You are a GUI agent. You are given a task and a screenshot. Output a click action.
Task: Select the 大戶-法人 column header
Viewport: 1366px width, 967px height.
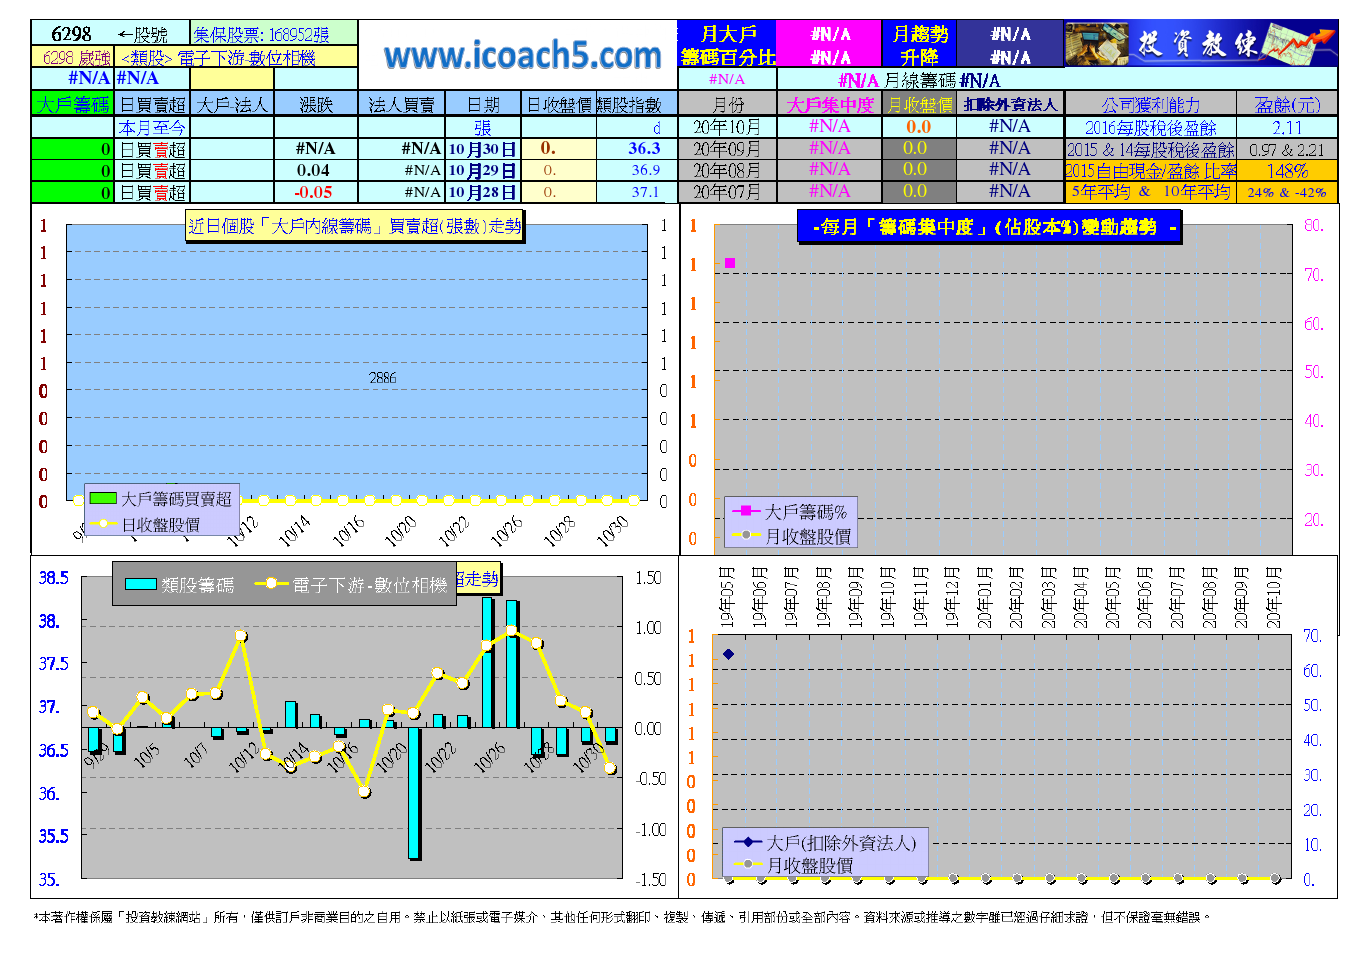[232, 104]
